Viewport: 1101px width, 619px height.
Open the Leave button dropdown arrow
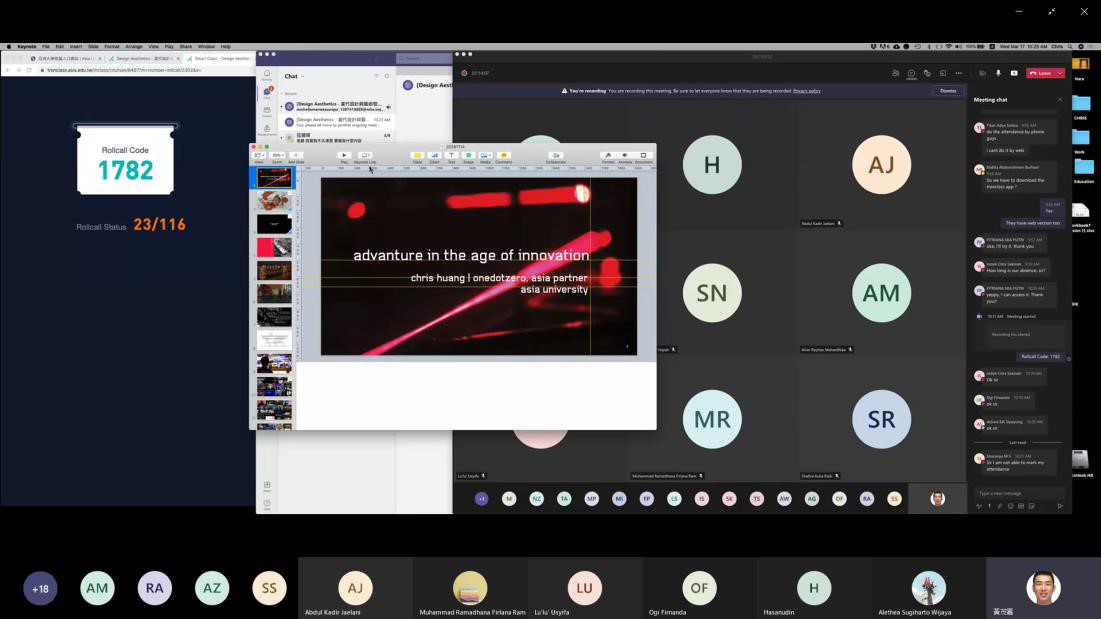[x=1060, y=73]
